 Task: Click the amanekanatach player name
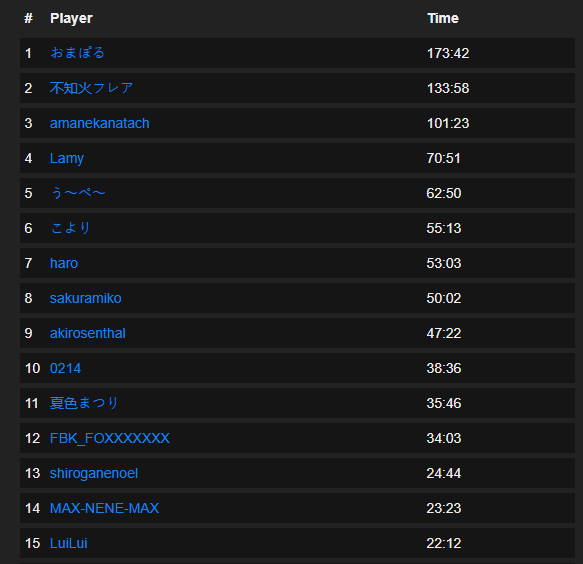coord(100,123)
